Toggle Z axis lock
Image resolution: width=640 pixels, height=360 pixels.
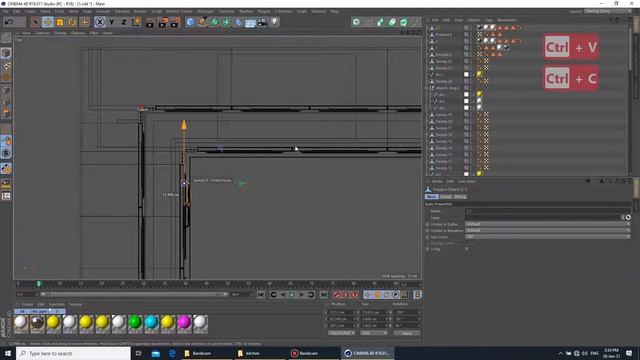coord(124,22)
